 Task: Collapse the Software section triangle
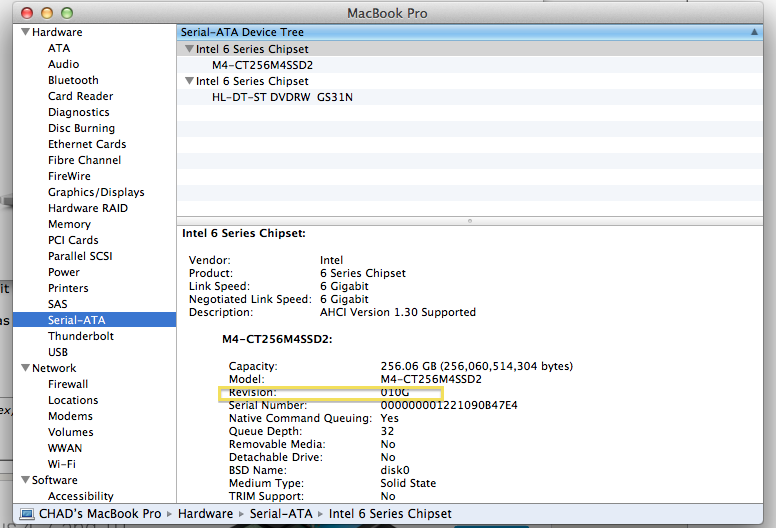[x=25, y=480]
